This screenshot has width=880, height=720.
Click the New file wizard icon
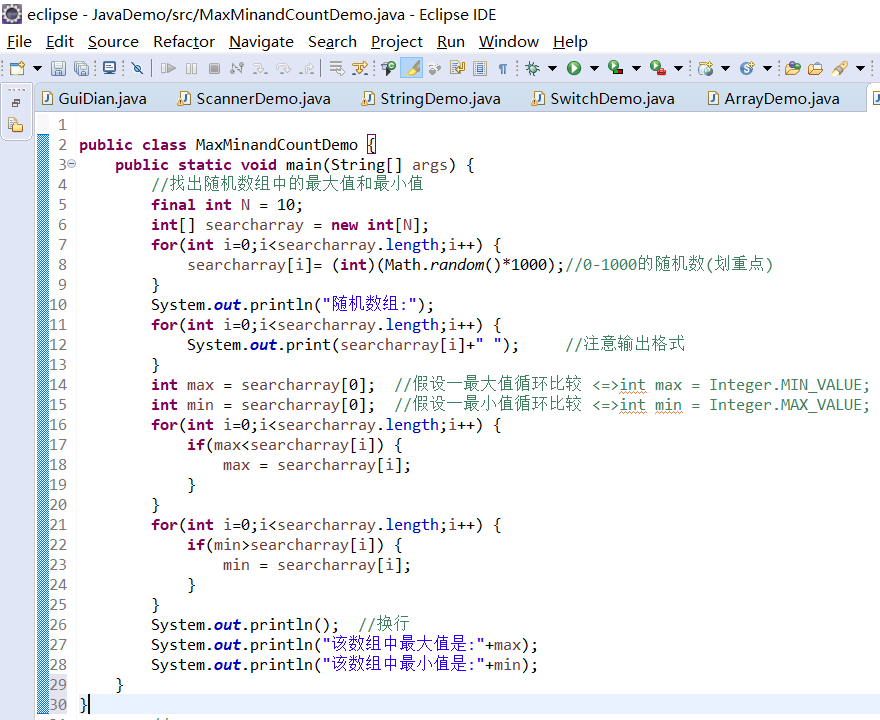[17, 68]
